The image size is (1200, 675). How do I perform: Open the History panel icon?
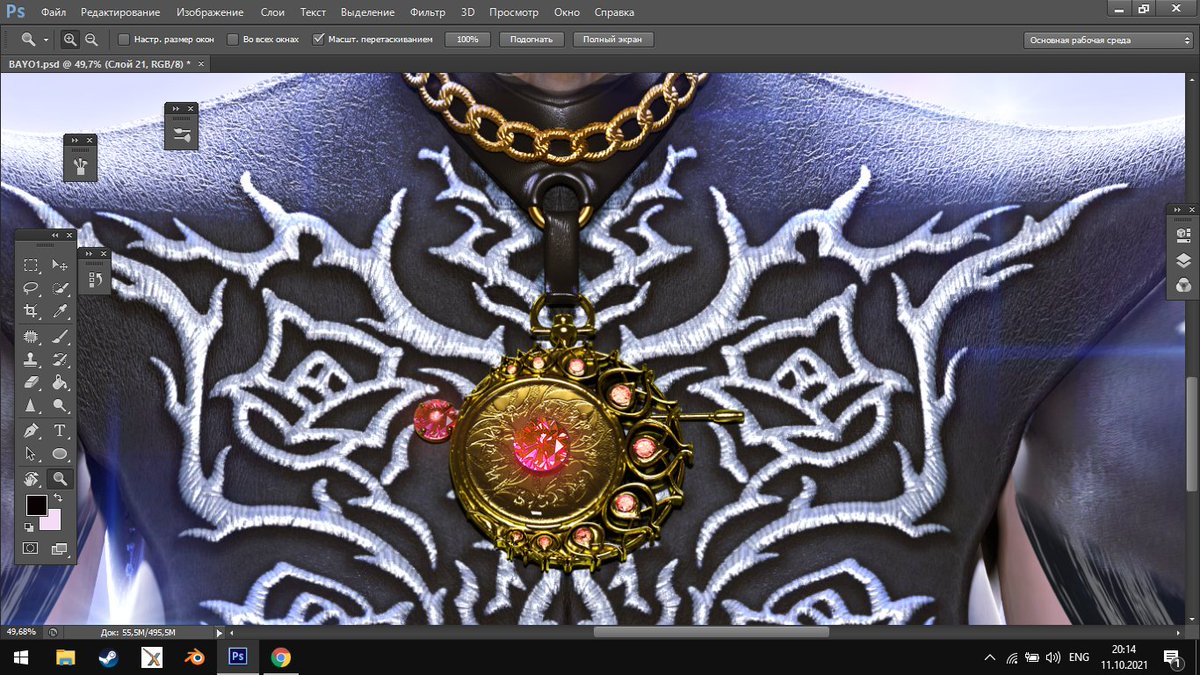tap(93, 279)
